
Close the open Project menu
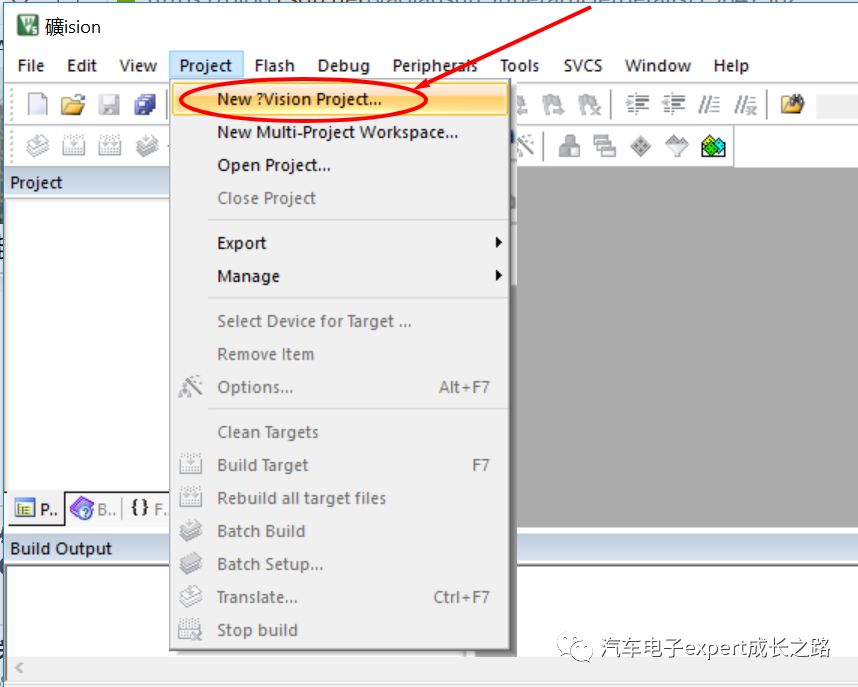tap(206, 66)
